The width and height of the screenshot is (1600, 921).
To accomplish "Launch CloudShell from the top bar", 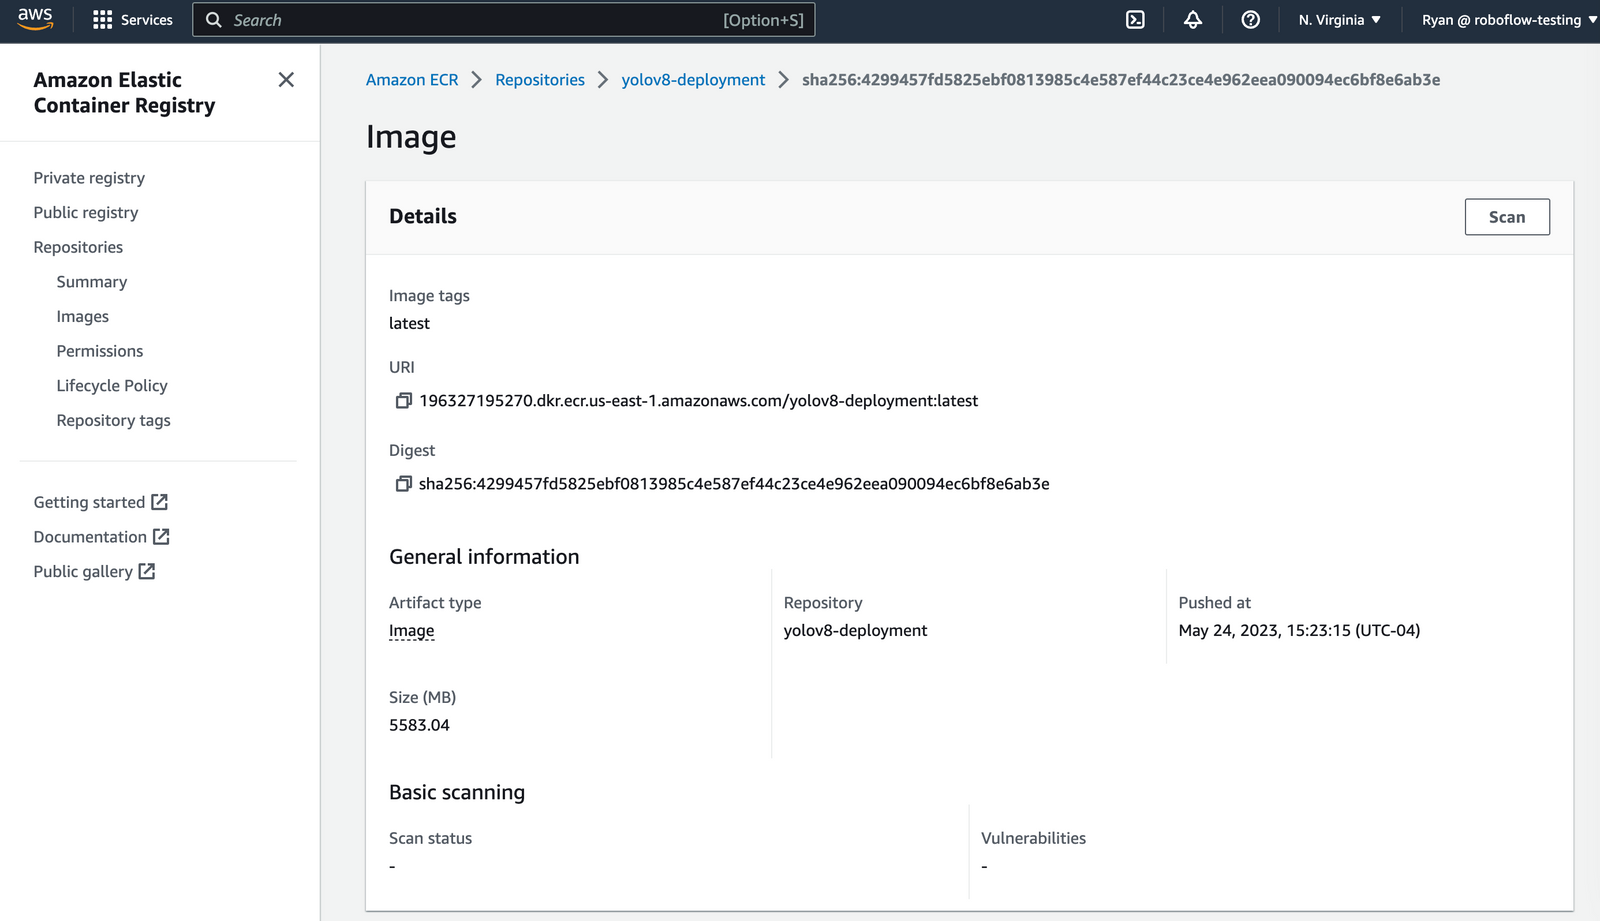I will [x=1134, y=19].
